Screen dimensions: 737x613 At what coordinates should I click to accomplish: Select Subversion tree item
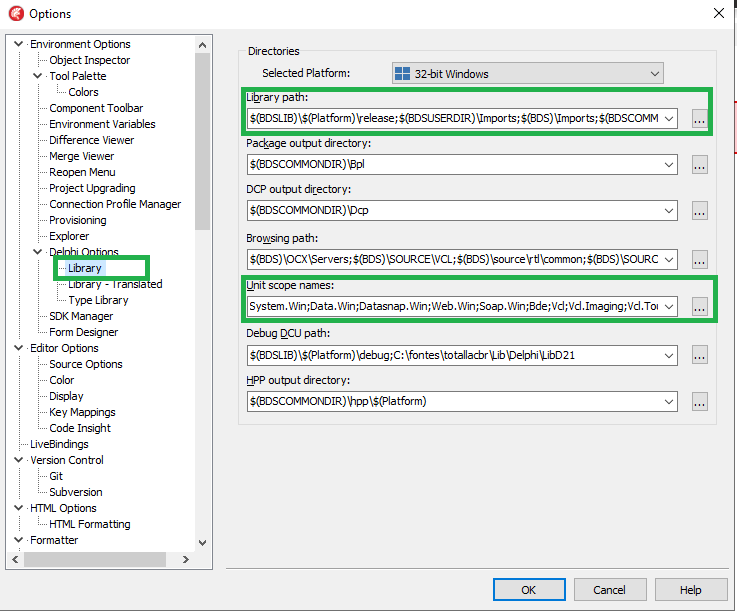click(x=76, y=492)
